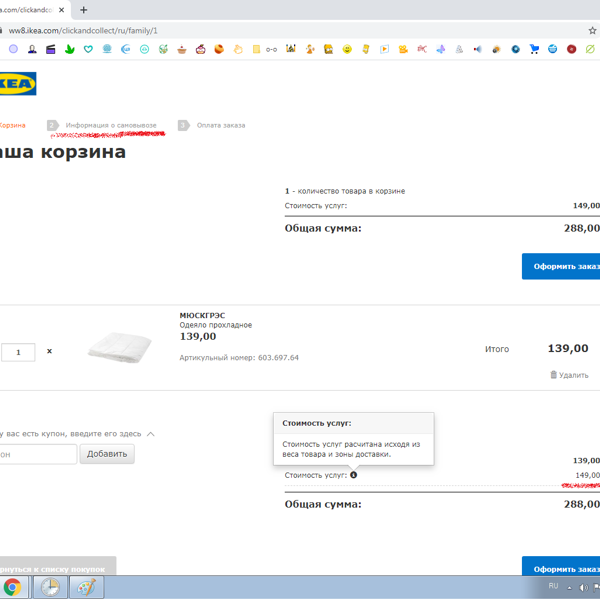The image size is (600, 600).
Task: Click the volume icon in system tray
Action: pyautogui.click(x=584, y=587)
